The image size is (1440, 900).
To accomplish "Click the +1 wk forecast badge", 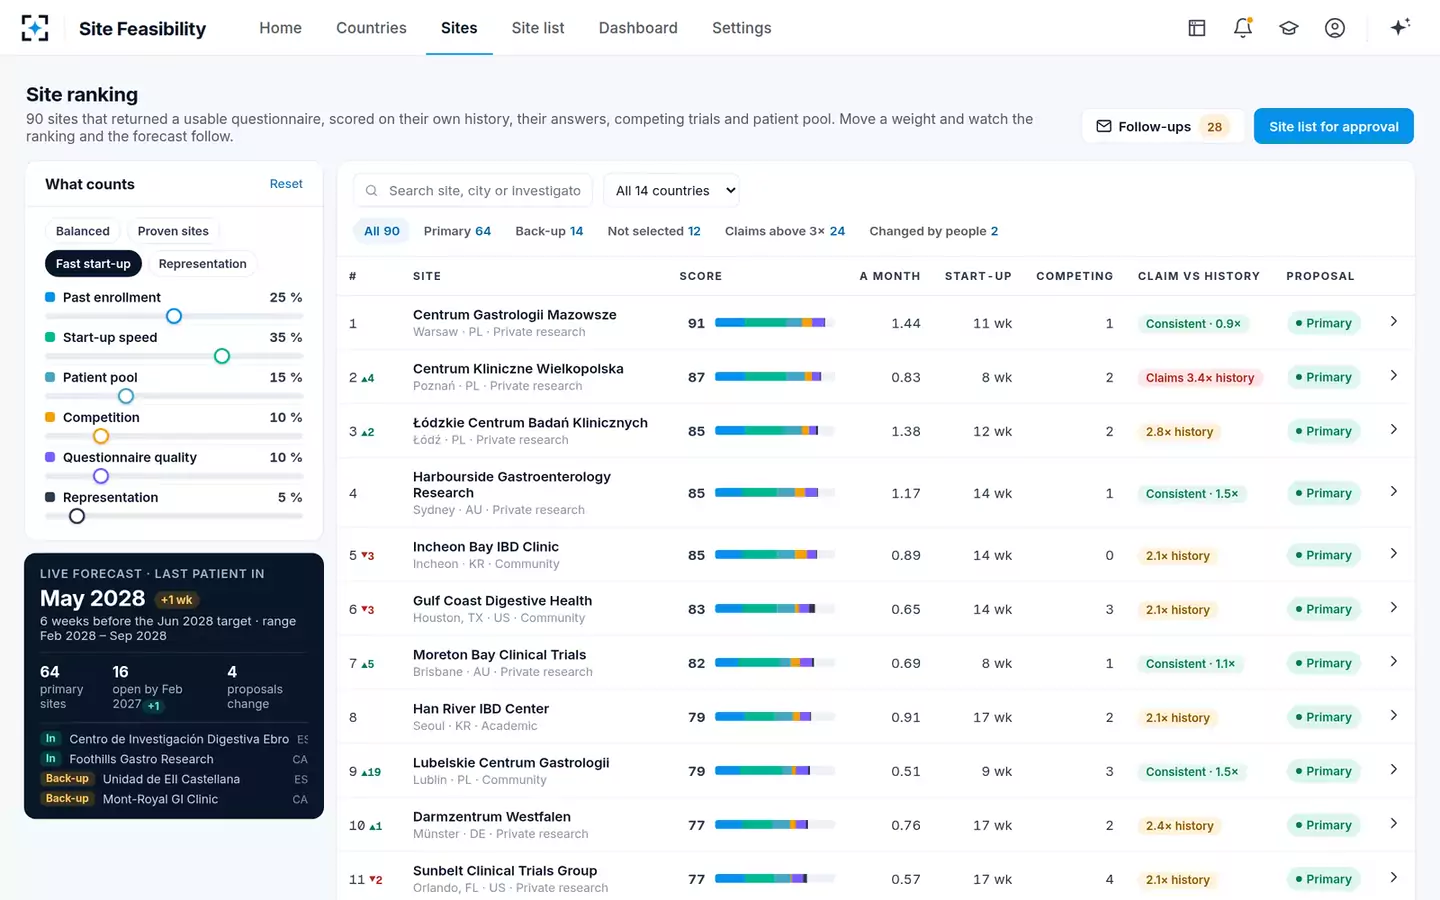I will pos(177,600).
